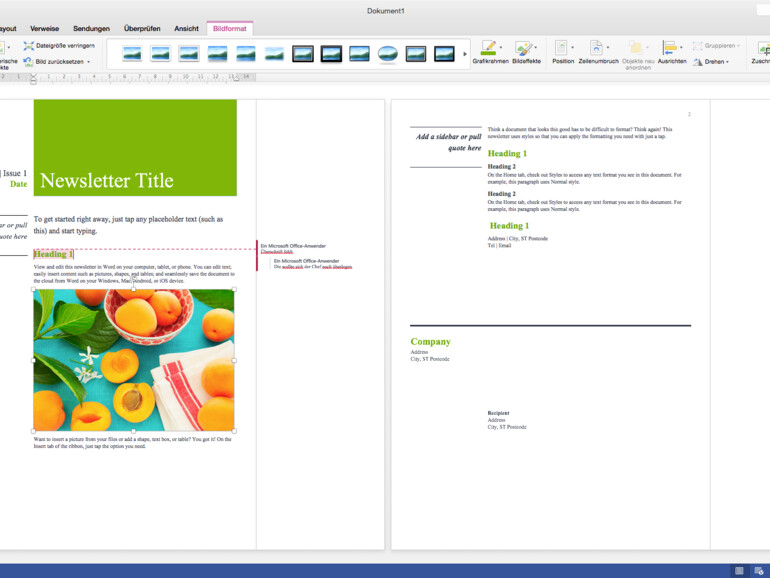Select the Bildformat tab
This screenshot has width=770, height=578.
click(x=229, y=28)
